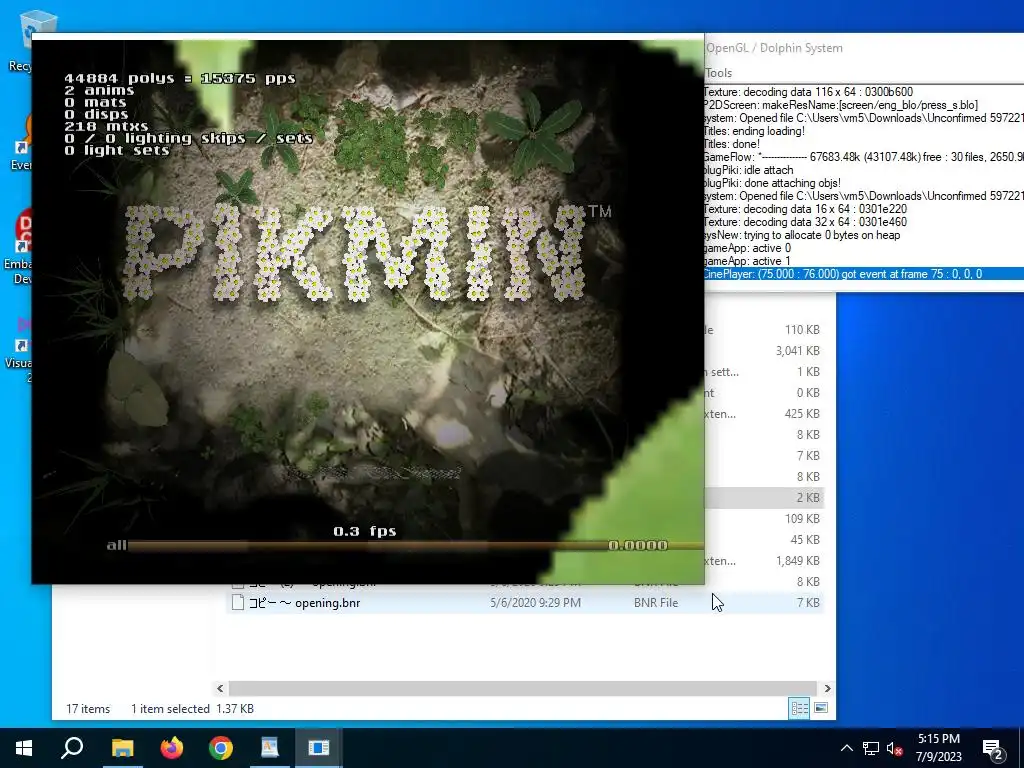Click the opening.bnr file icon in Explorer
The image size is (1024, 768).
pyautogui.click(x=238, y=602)
